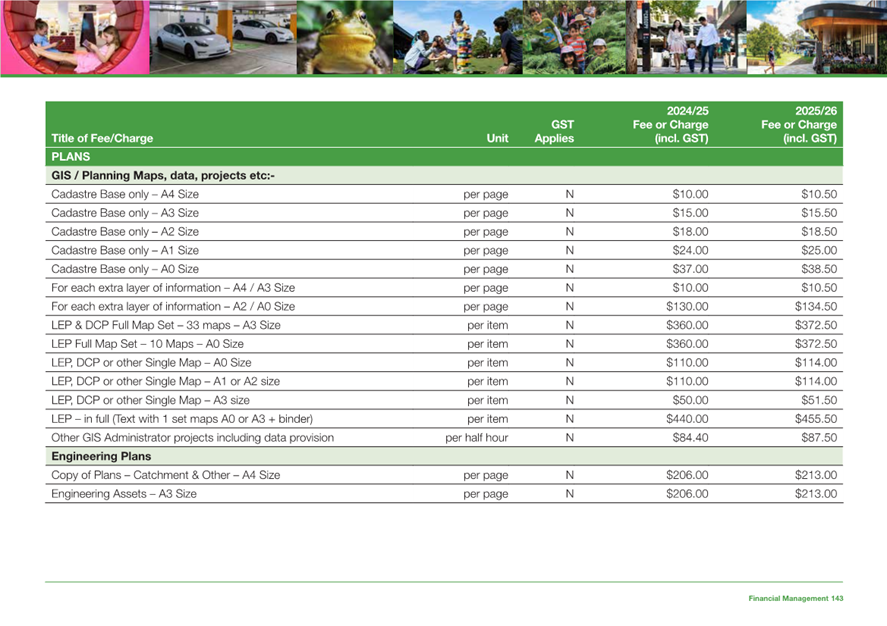Click 'Financial Management 143' page footer
The image size is (887, 626).
click(795, 598)
